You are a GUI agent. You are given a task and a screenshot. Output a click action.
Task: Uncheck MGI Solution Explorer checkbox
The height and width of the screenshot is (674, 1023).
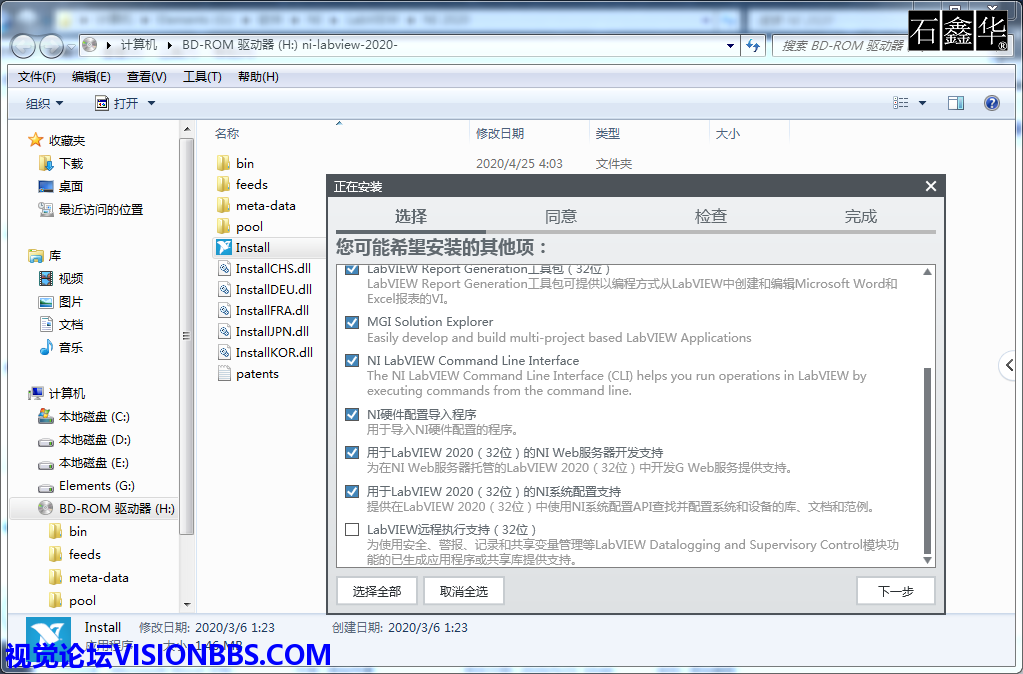(x=352, y=322)
